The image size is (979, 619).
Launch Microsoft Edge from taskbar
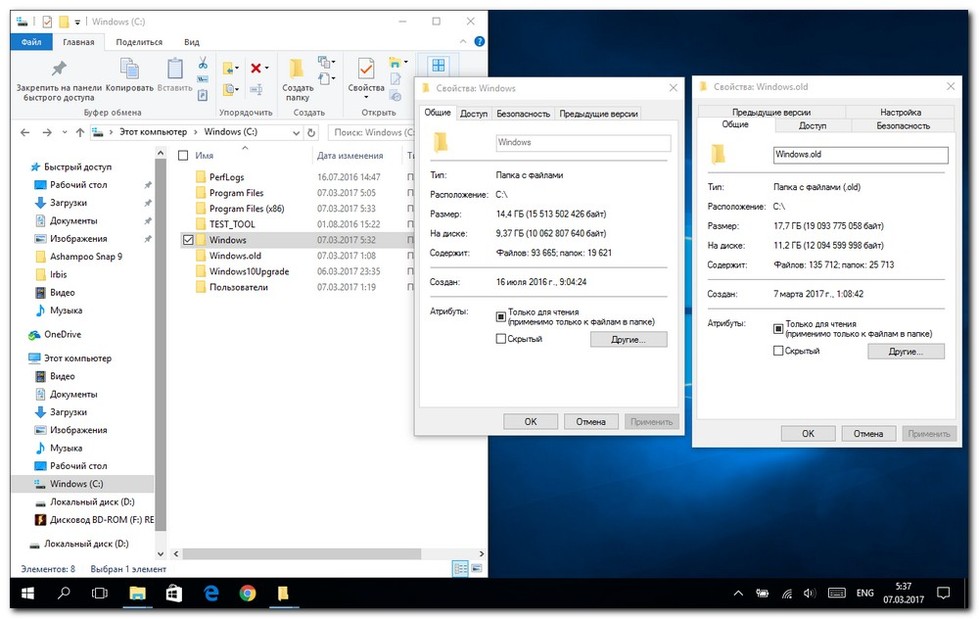(x=211, y=593)
